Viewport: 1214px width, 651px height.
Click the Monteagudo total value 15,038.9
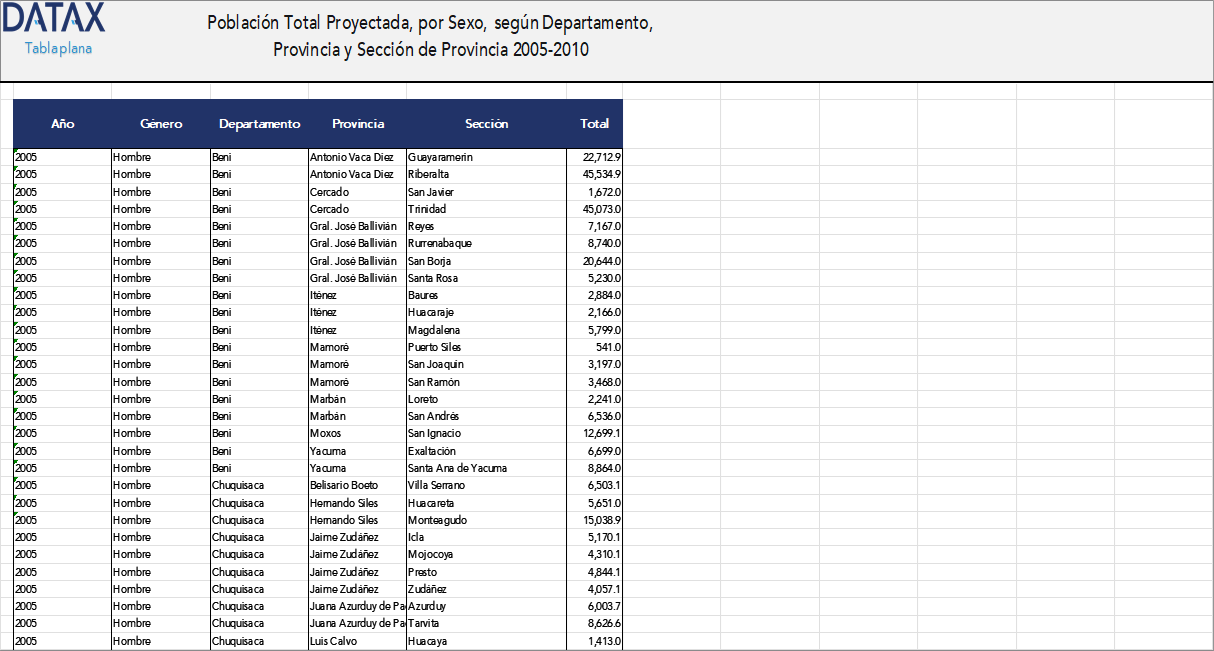593,520
